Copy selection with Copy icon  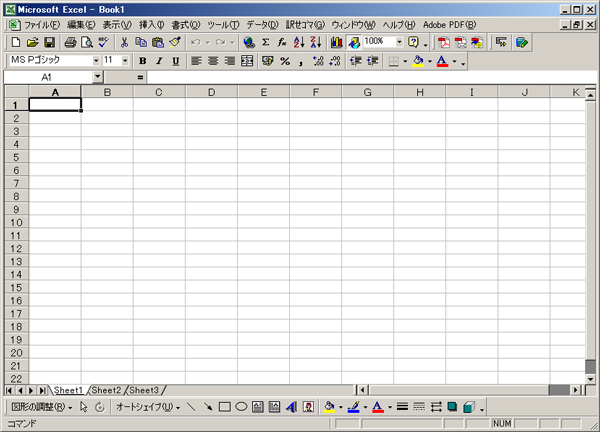tap(141, 42)
